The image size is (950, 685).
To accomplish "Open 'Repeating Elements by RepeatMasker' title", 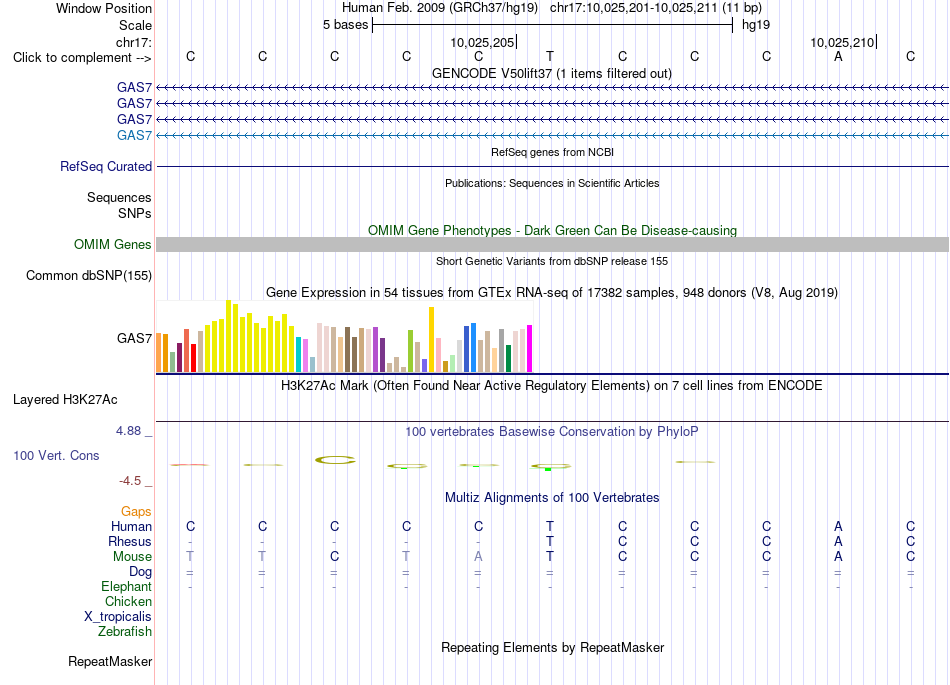I will pyautogui.click(x=552, y=648).
